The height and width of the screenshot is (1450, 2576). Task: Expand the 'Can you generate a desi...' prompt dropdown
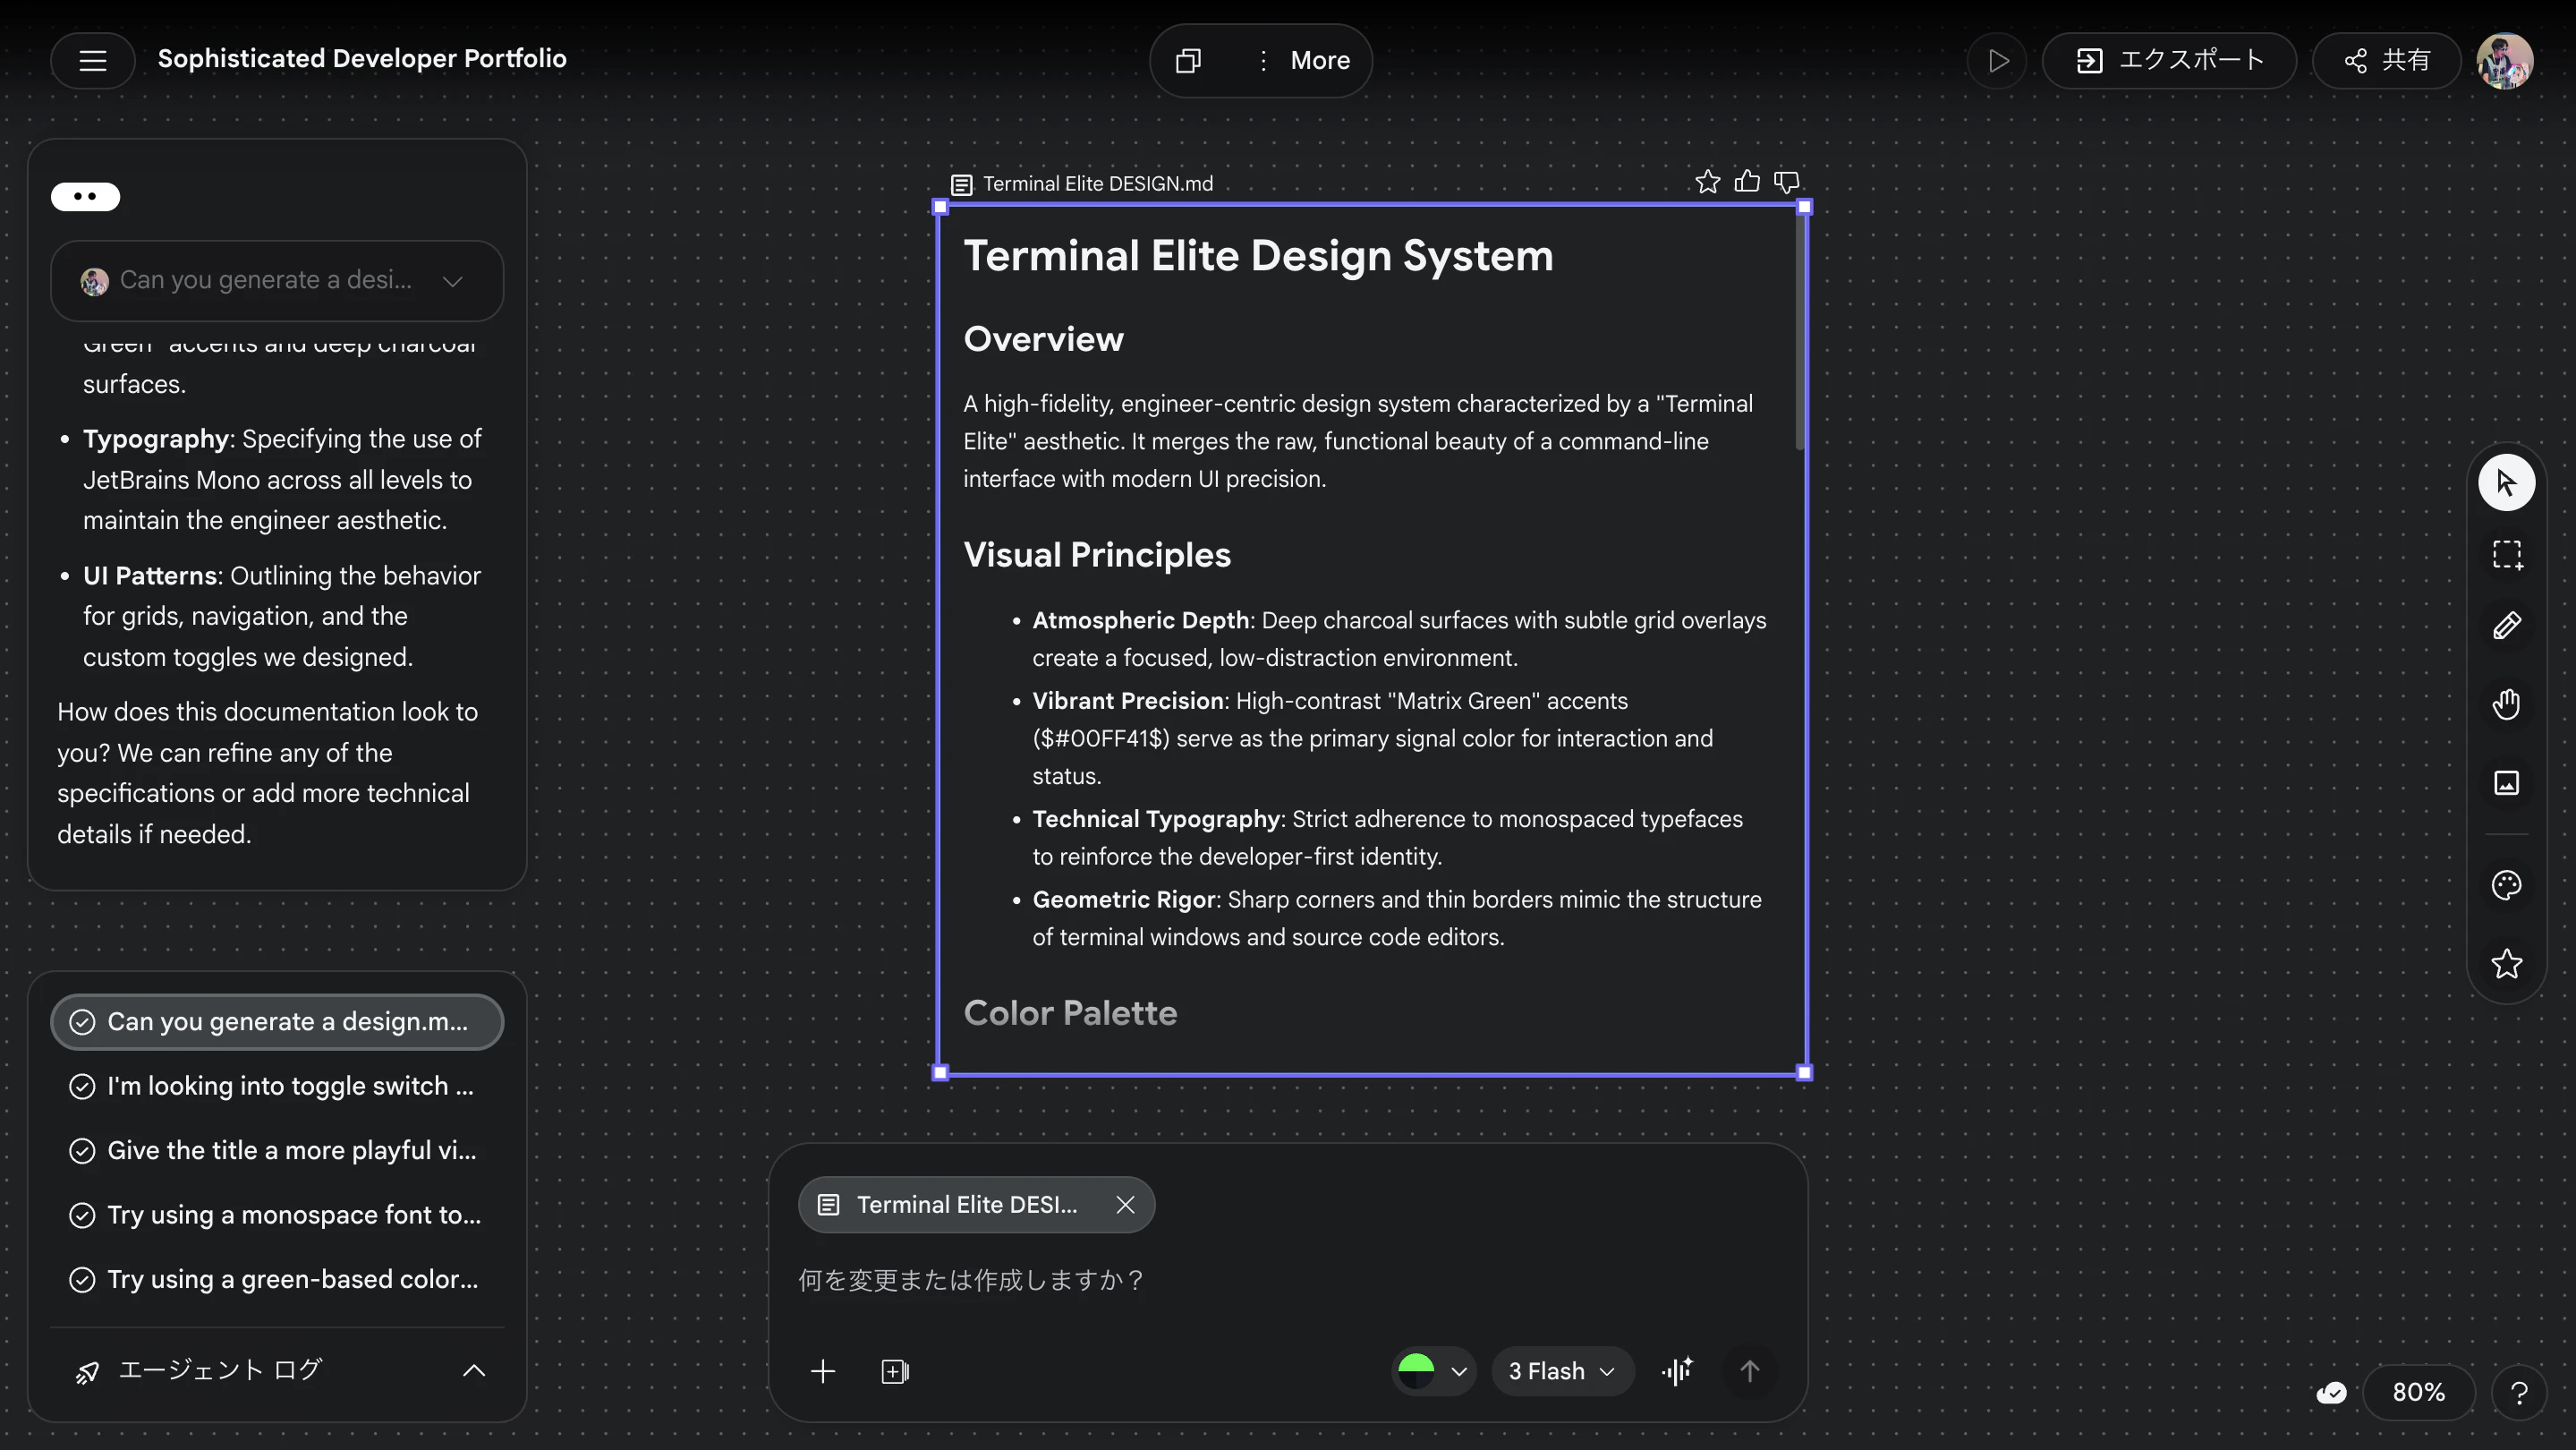(453, 281)
